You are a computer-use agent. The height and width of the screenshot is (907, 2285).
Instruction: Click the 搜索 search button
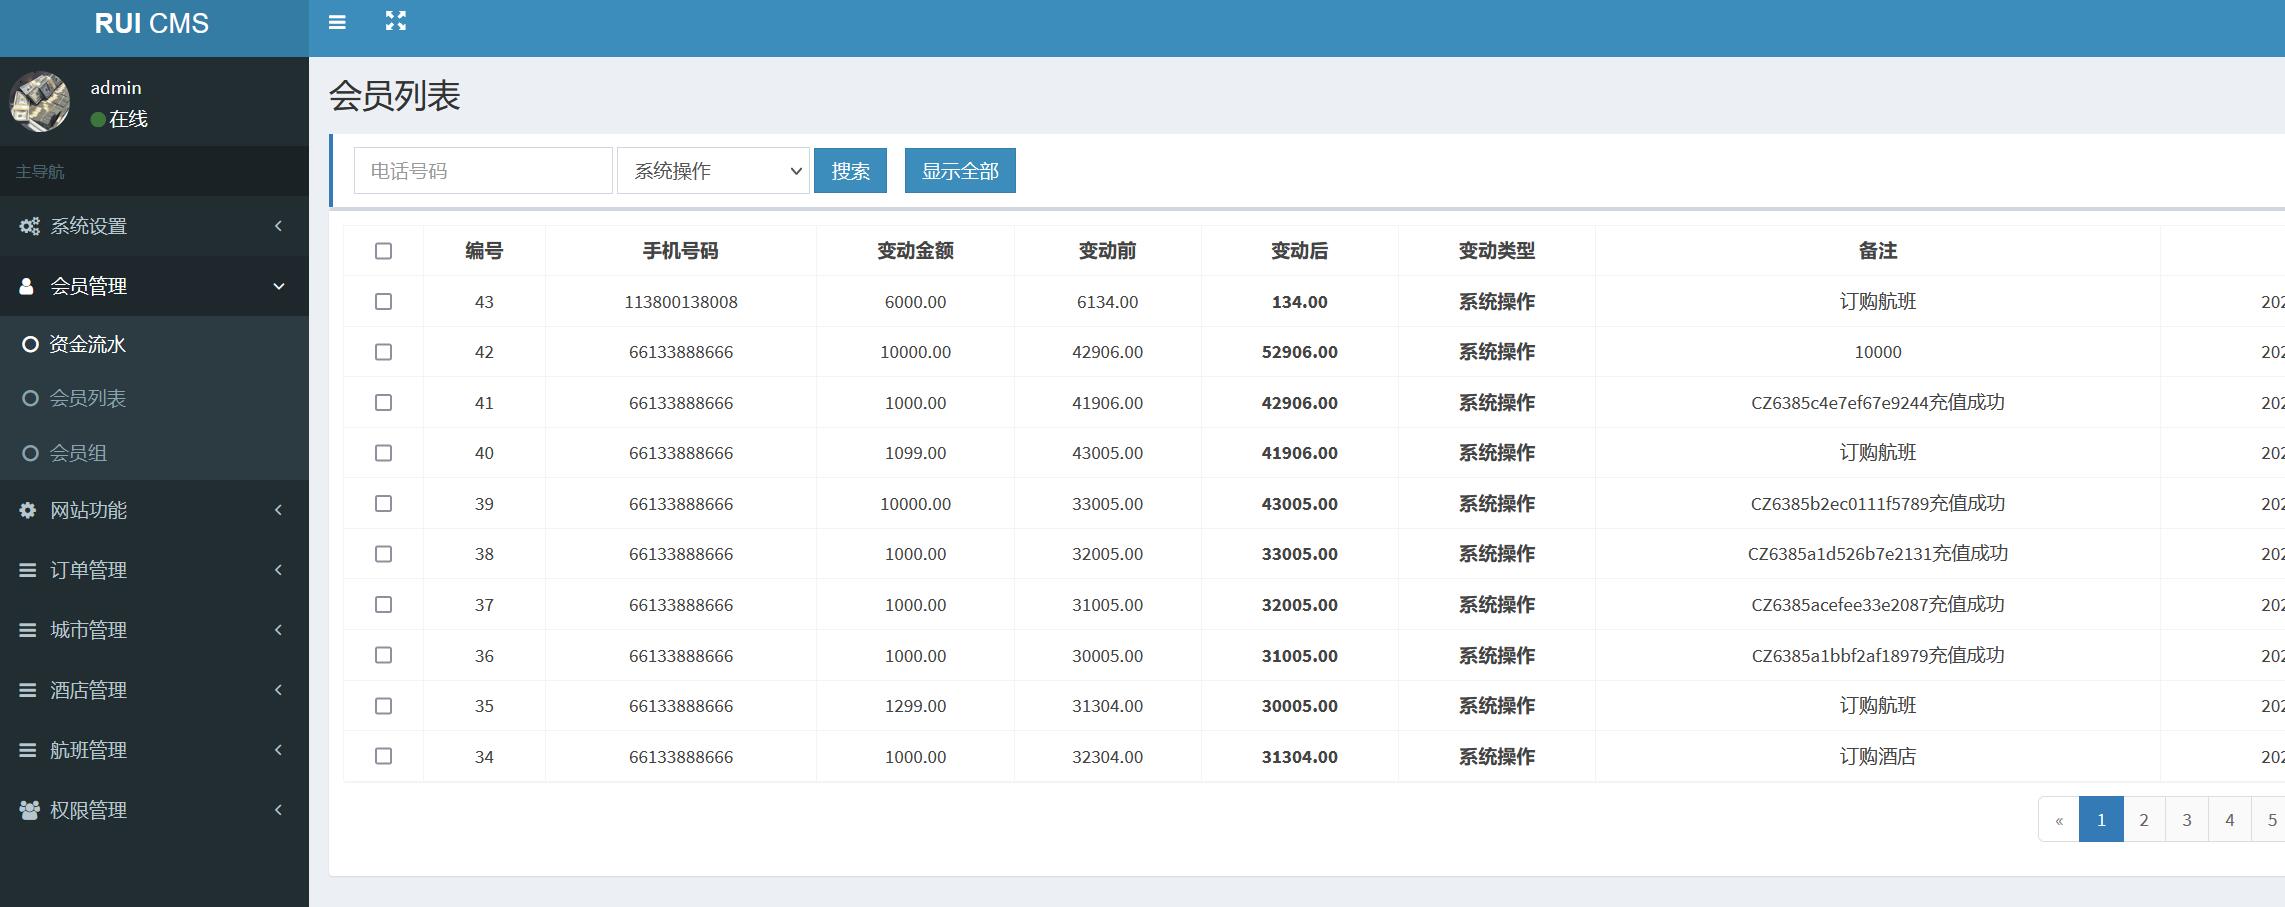point(850,171)
